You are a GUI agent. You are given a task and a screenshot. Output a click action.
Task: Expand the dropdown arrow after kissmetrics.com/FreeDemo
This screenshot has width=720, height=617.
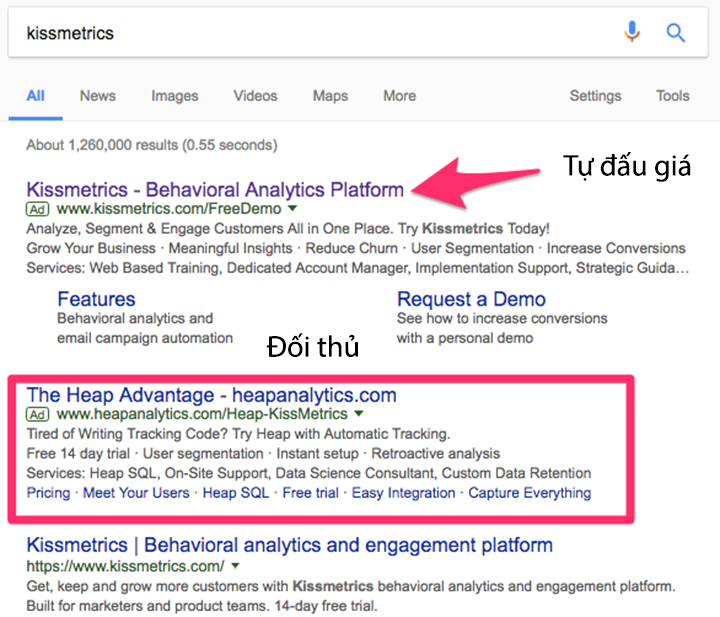[x=292, y=209]
